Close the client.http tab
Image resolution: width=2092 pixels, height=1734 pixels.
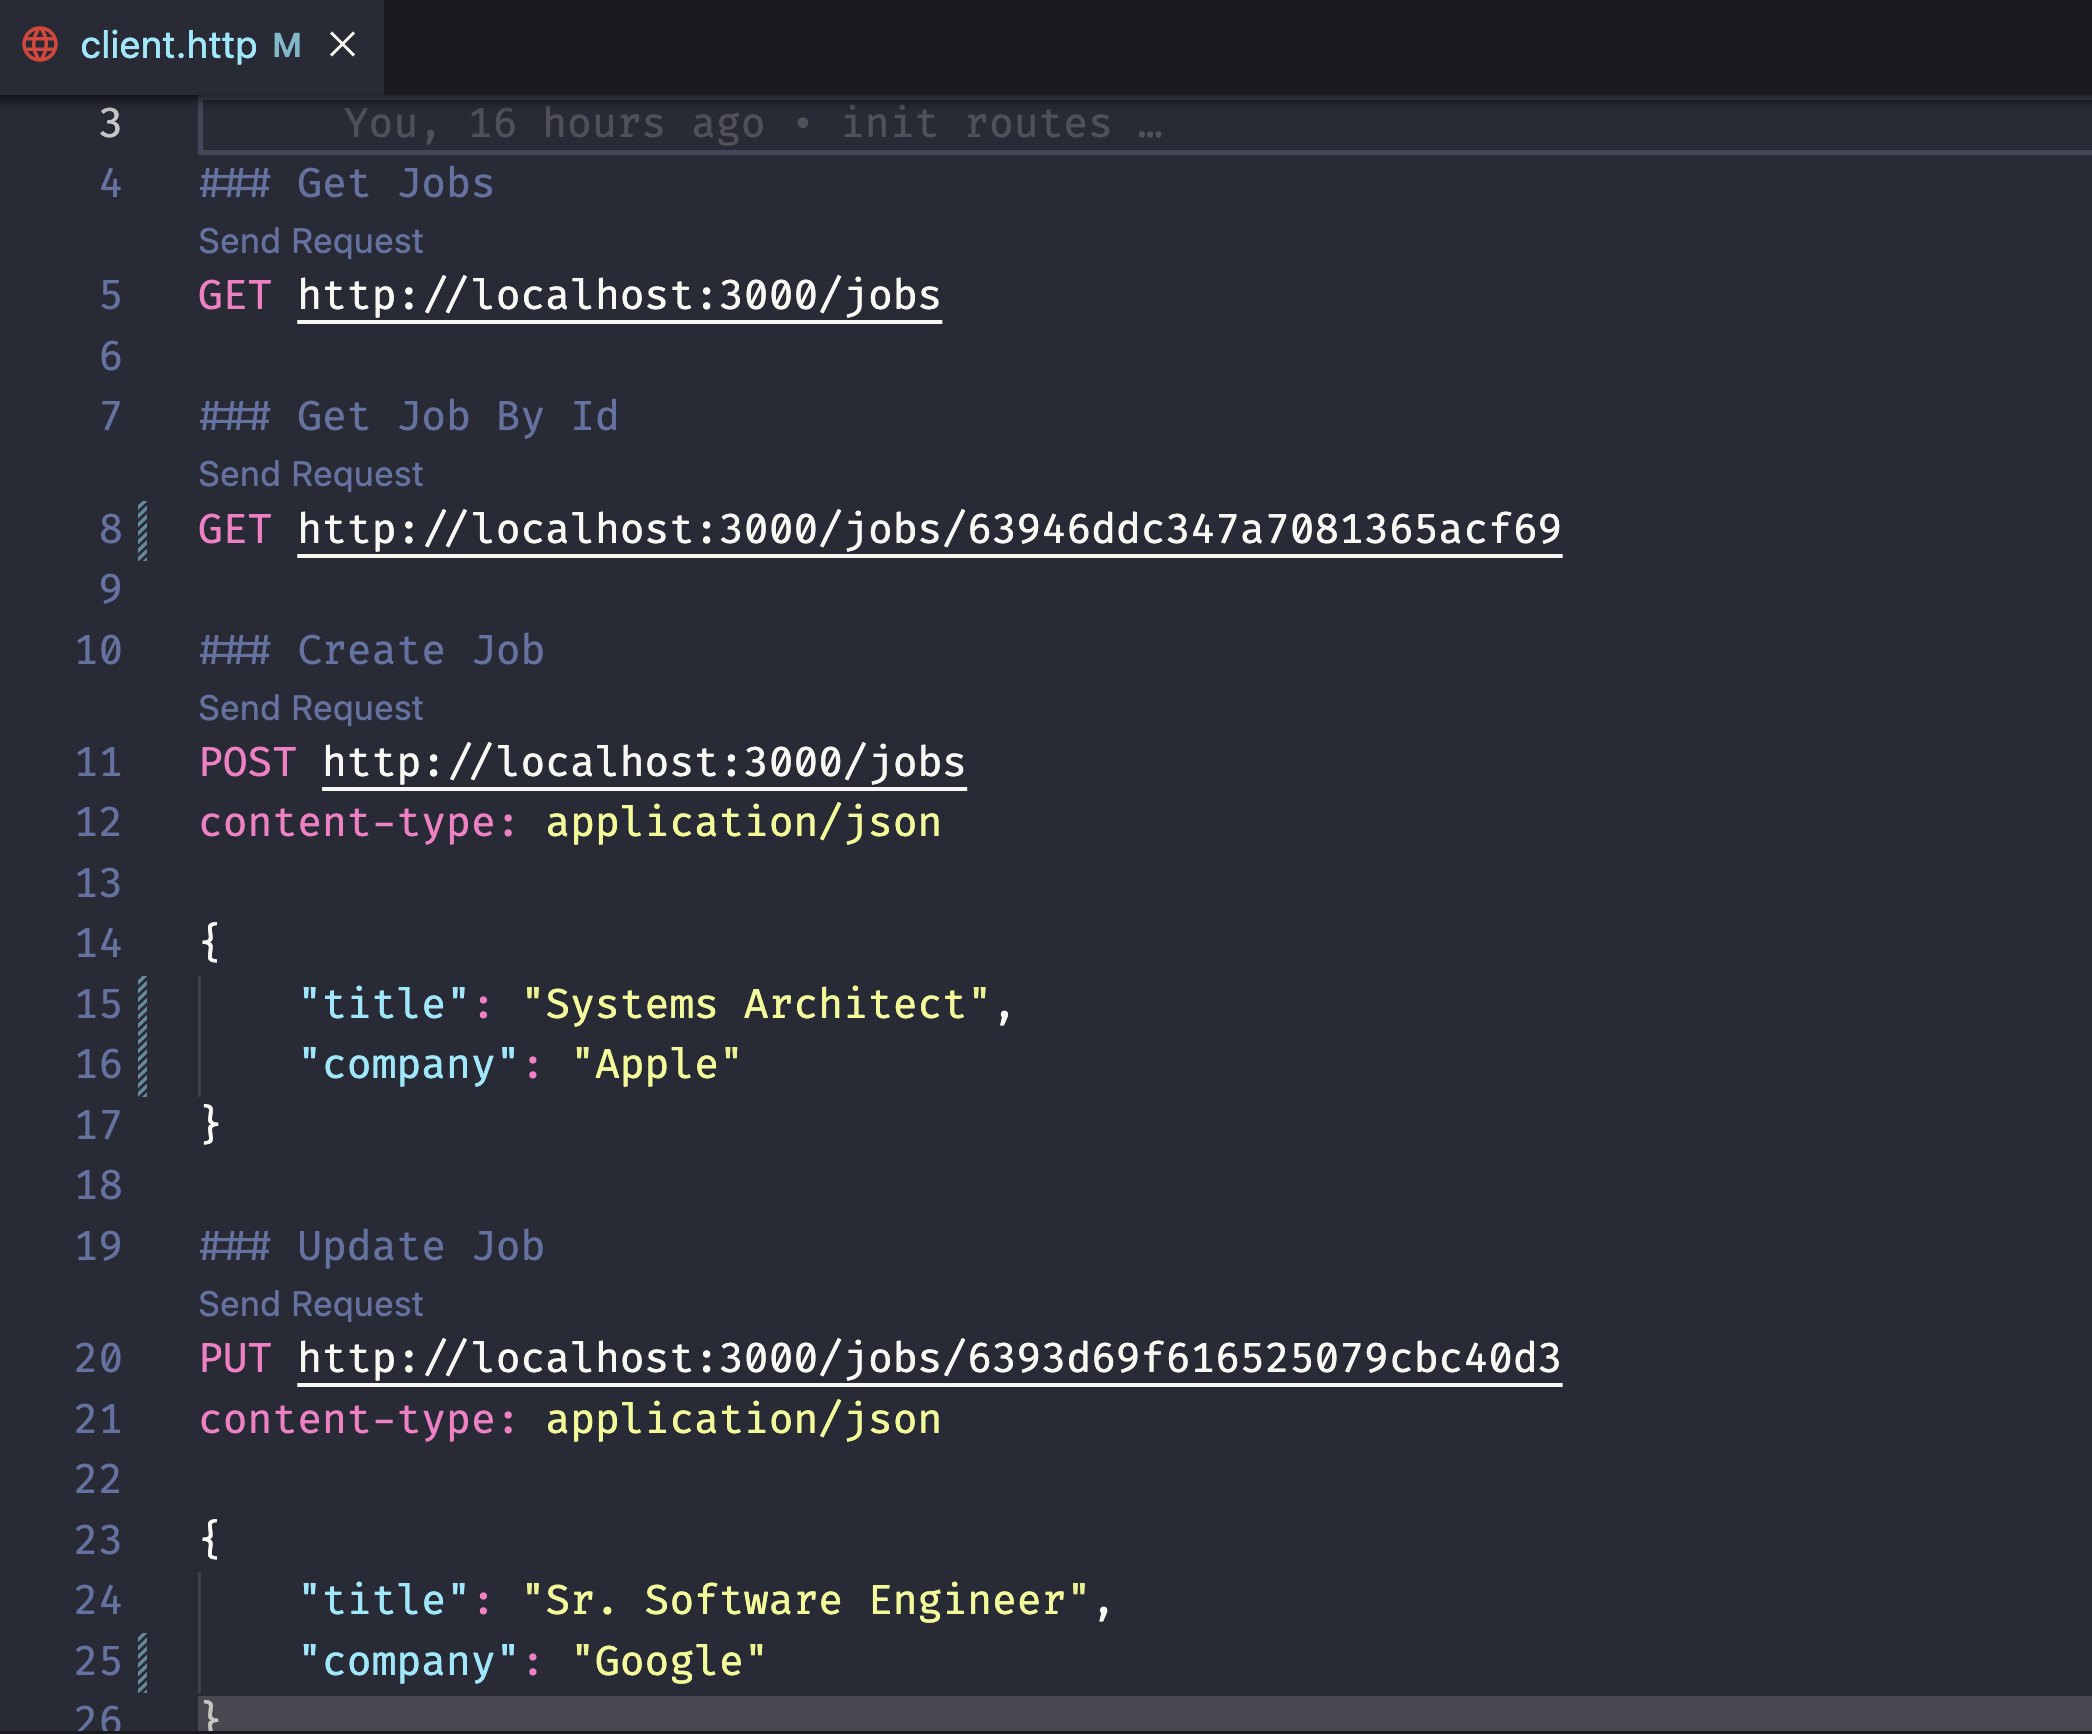[343, 45]
